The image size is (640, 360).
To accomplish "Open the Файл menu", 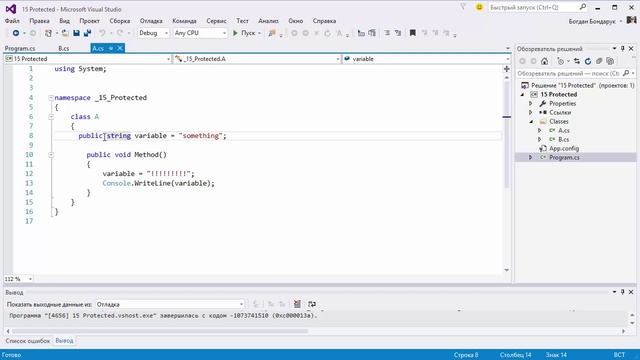I will 12,21.
